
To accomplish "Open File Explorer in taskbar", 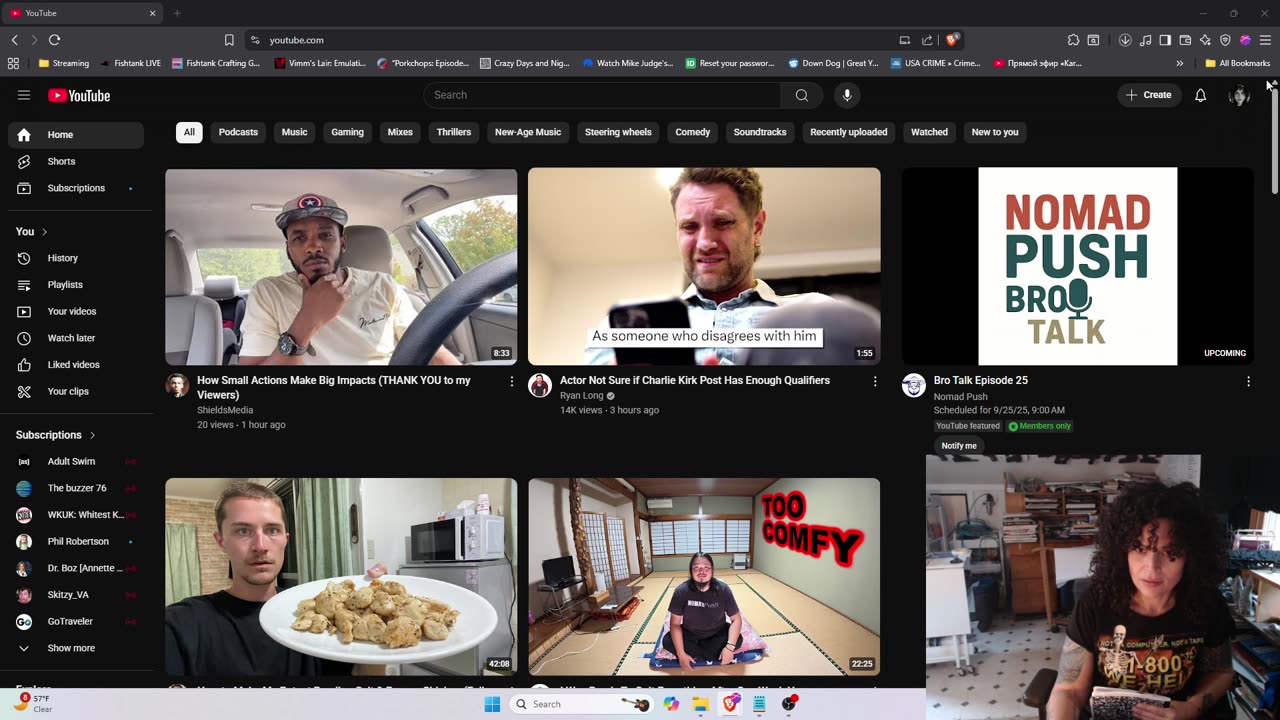I will tap(701, 704).
